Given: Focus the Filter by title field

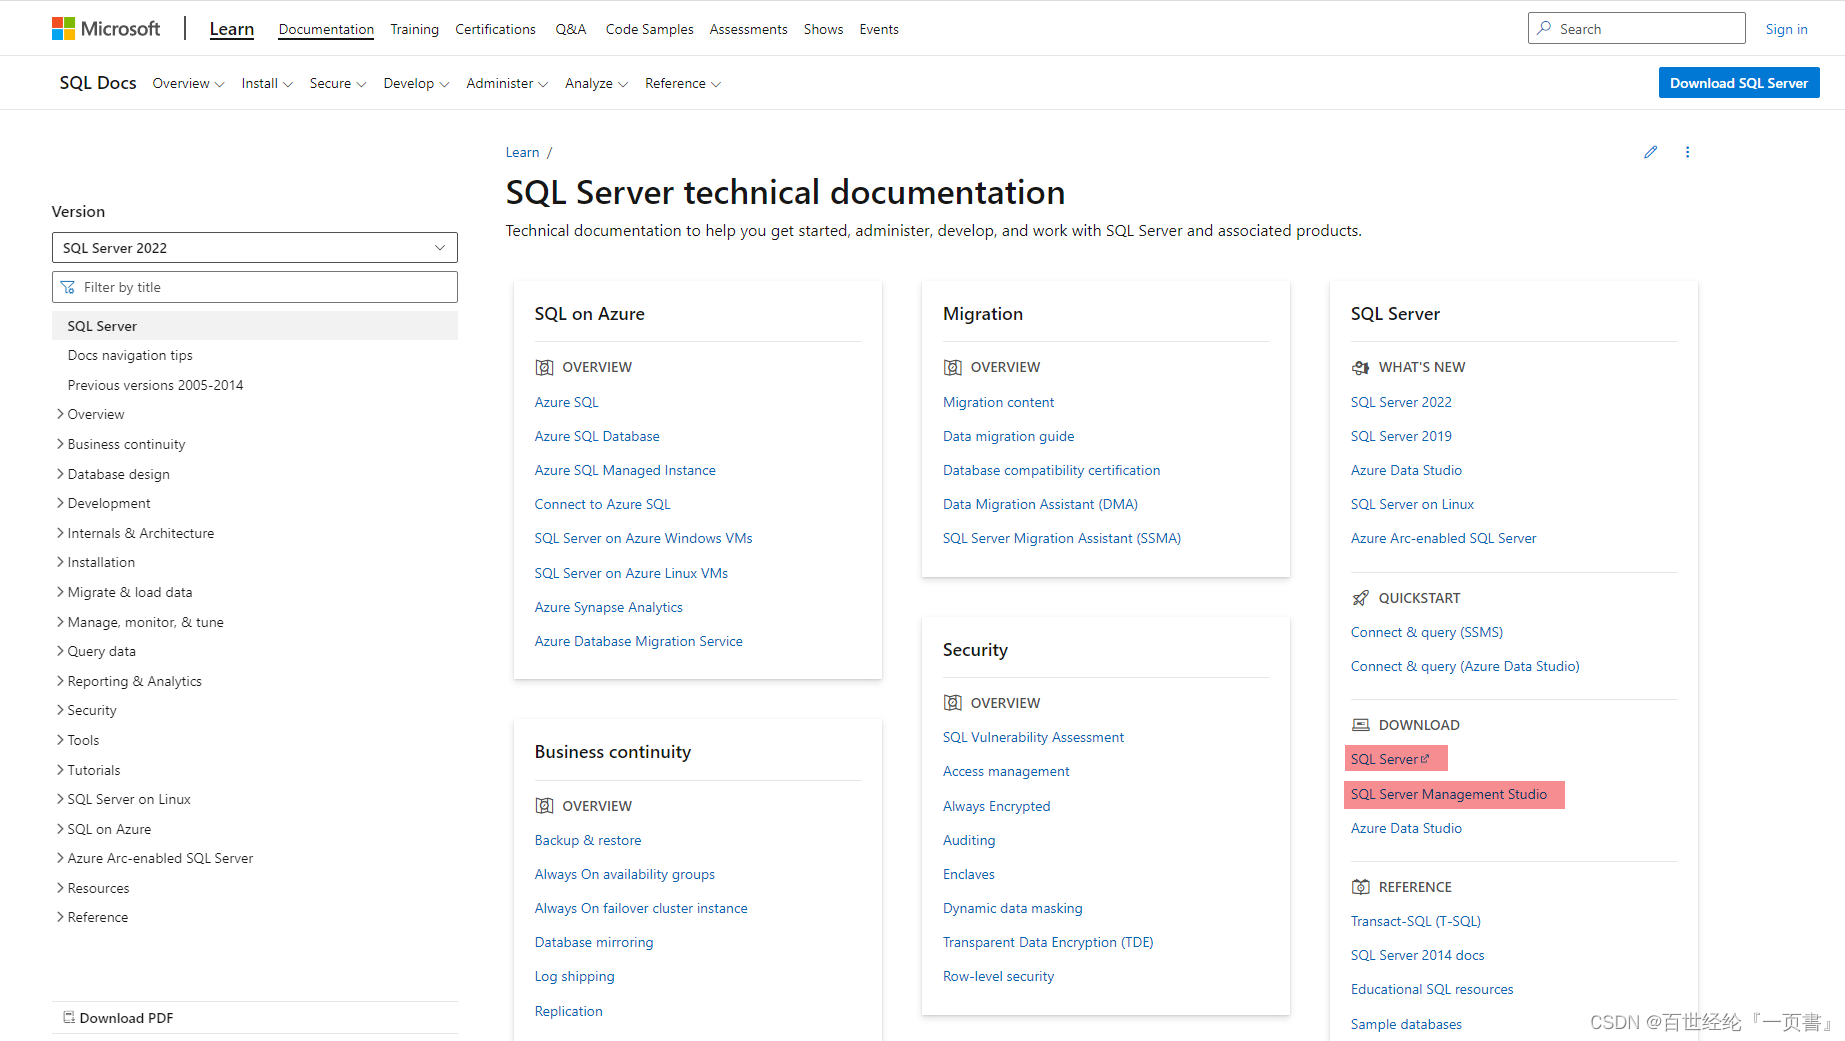Looking at the screenshot, I should click(x=255, y=287).
